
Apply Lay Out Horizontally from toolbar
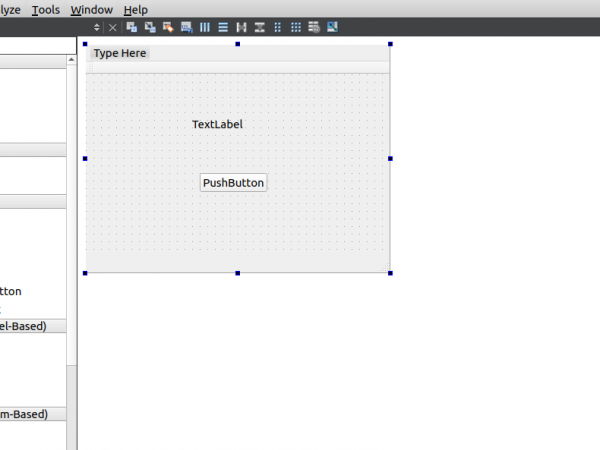(205, 27)
